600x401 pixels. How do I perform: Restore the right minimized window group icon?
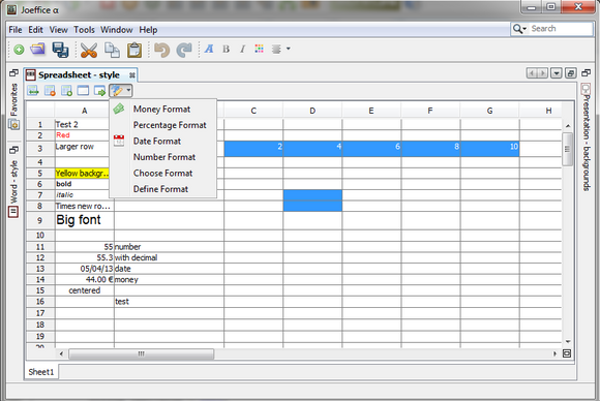pos(586,72)
